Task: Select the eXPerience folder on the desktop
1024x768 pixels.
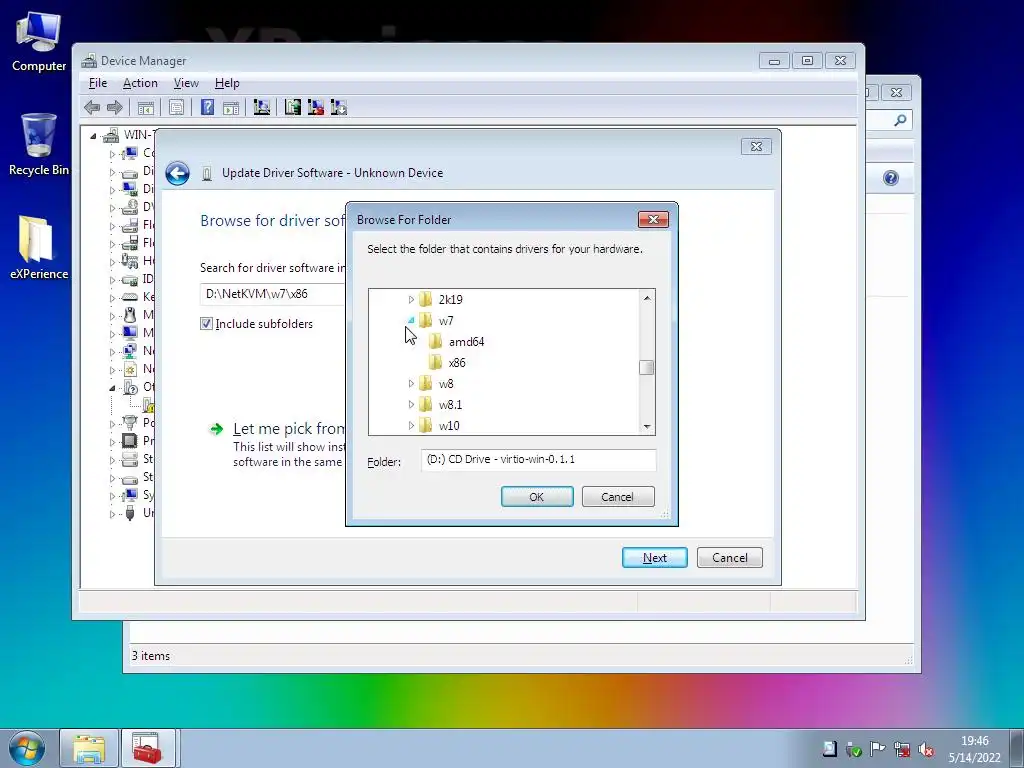Action: click(39, 248)
